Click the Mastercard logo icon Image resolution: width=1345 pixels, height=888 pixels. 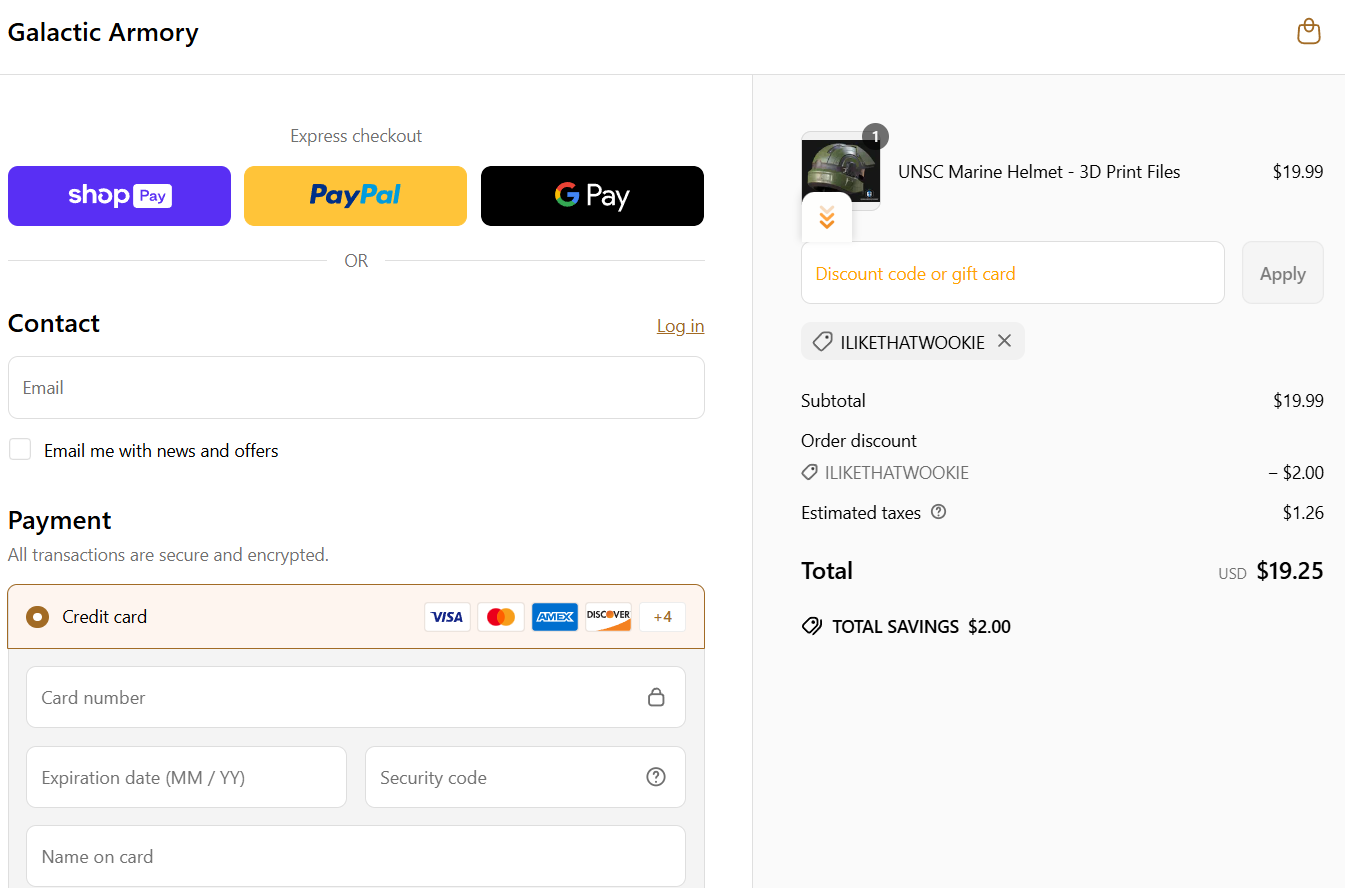500,617
